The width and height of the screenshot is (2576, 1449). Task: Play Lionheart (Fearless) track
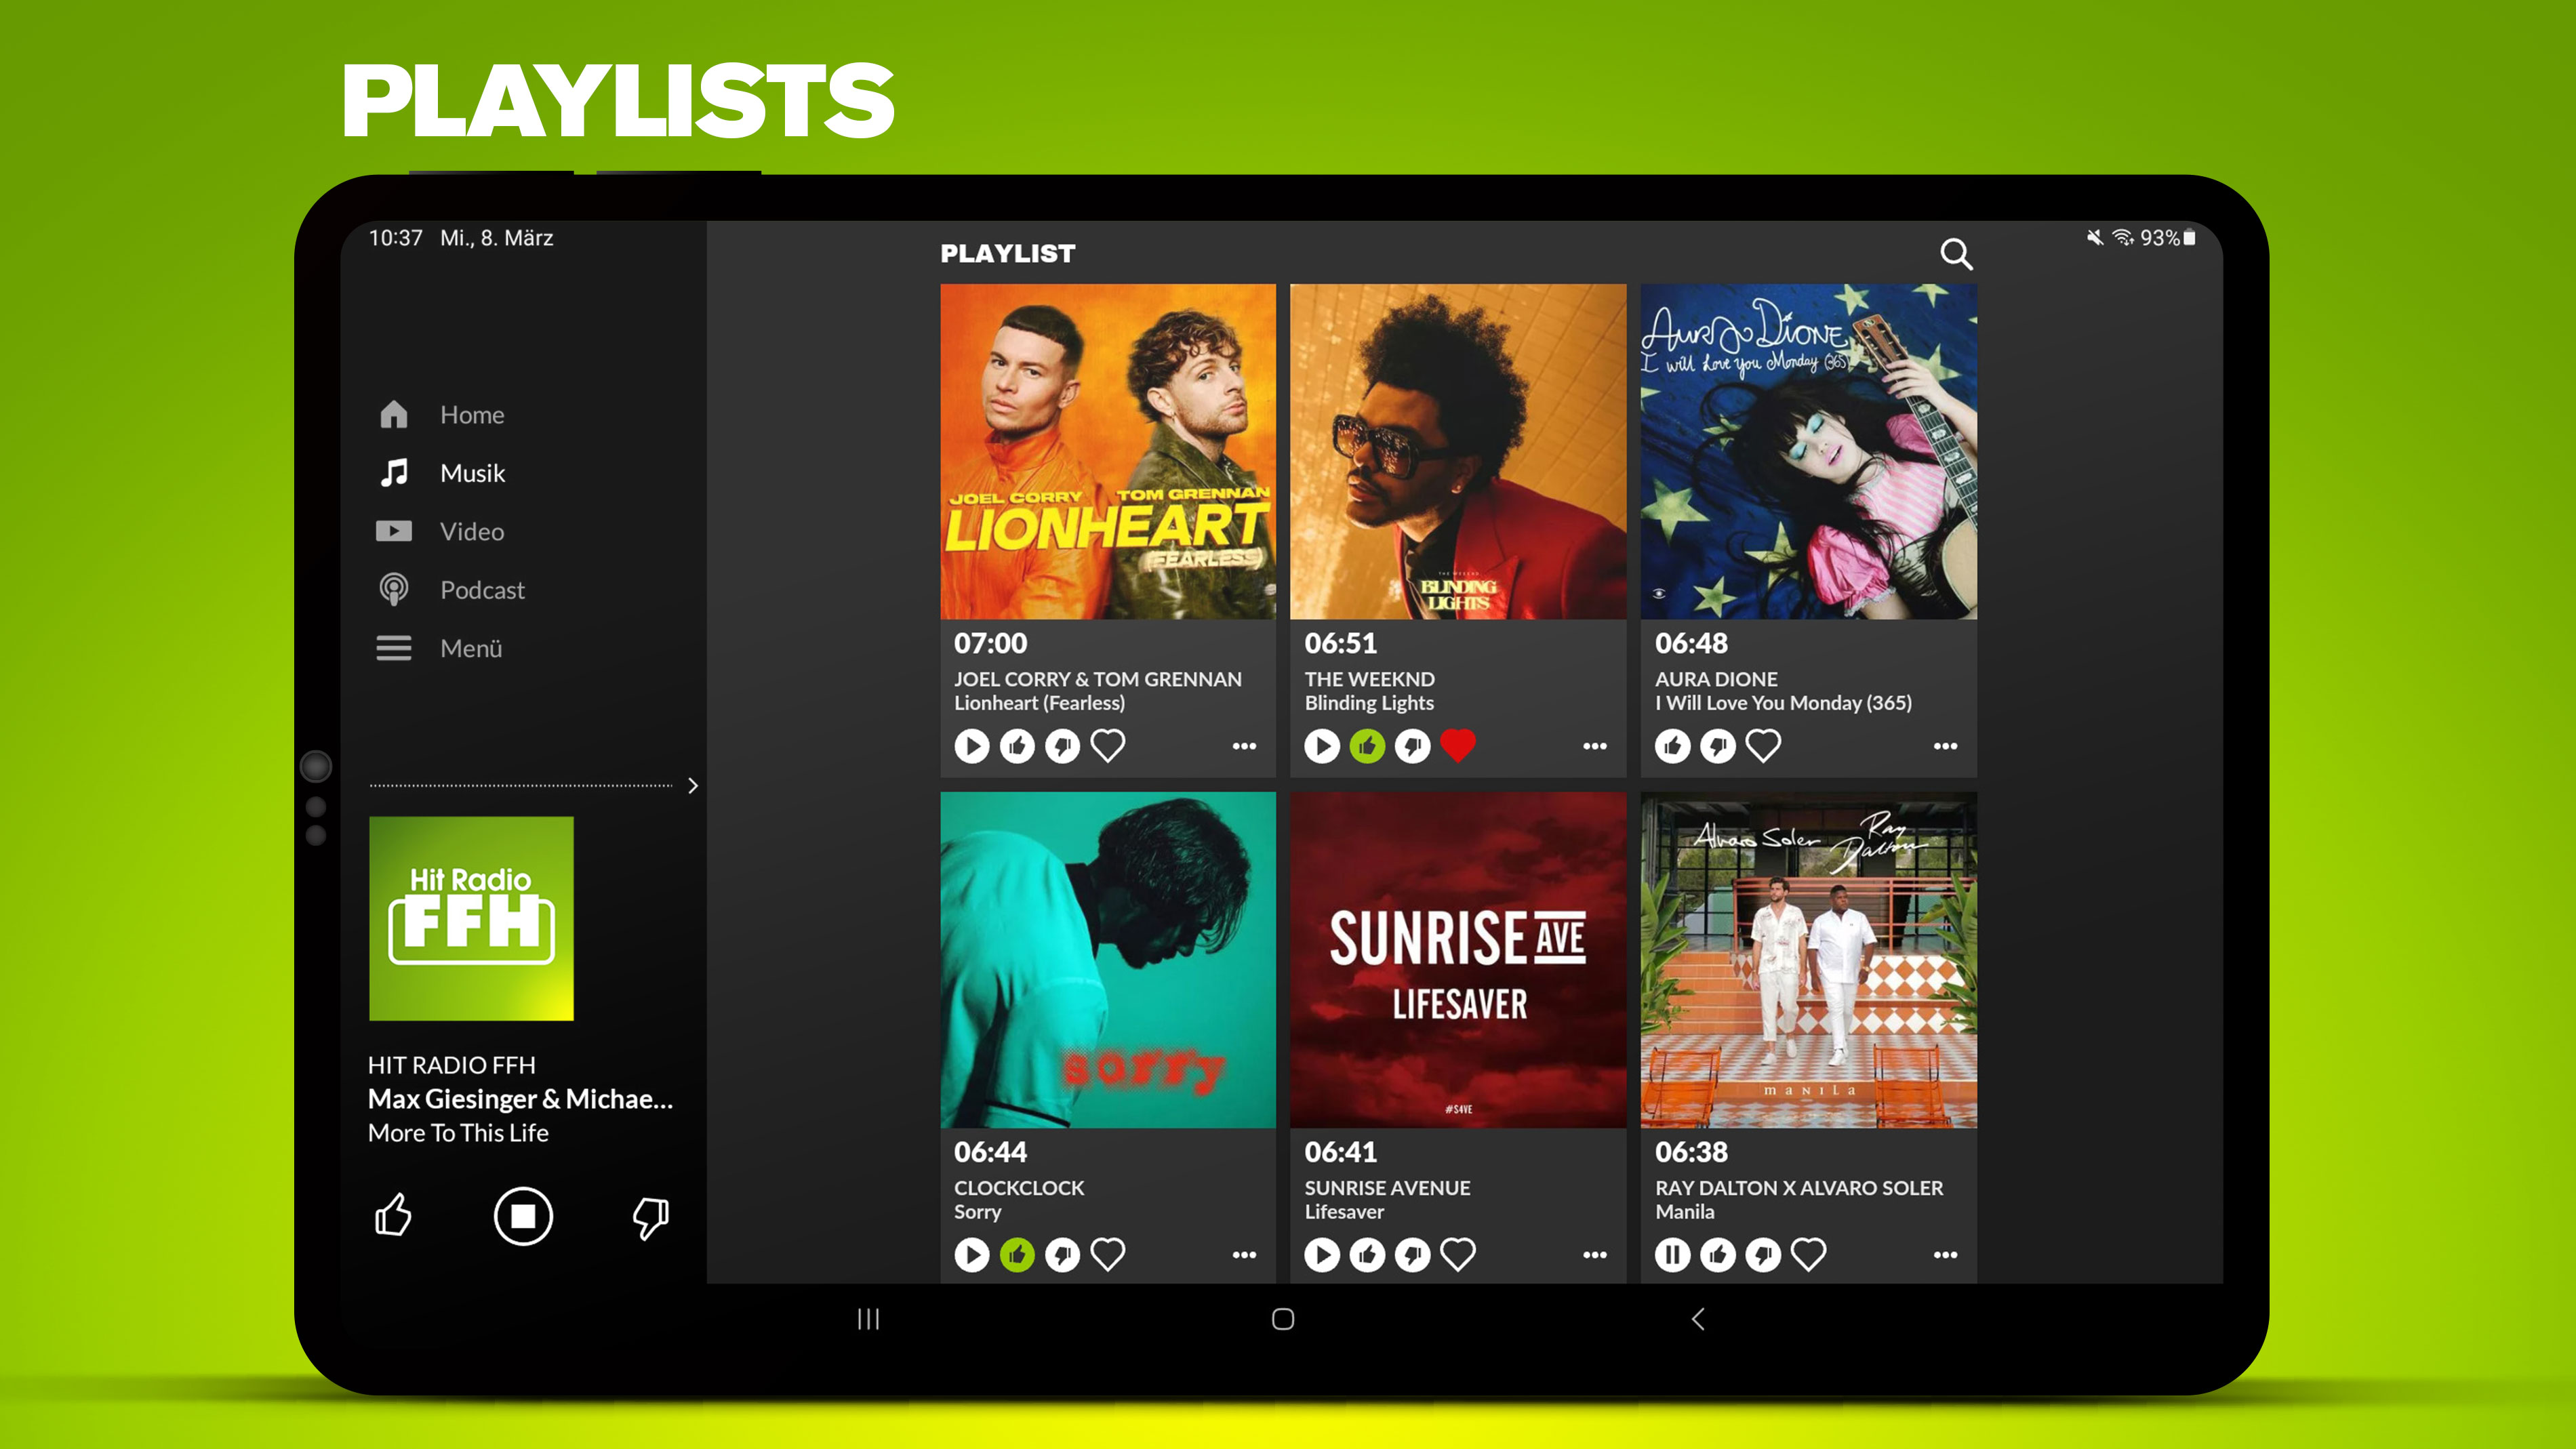[971, 746]
